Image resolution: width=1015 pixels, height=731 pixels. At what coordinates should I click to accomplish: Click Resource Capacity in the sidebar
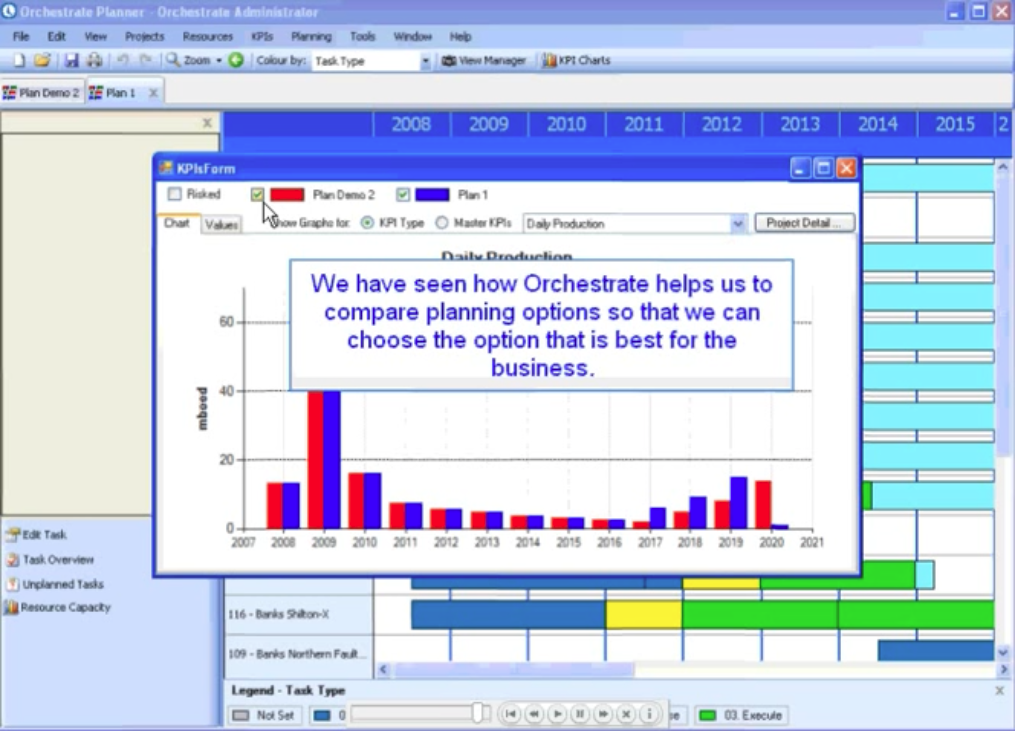click(x=58, y=607)
